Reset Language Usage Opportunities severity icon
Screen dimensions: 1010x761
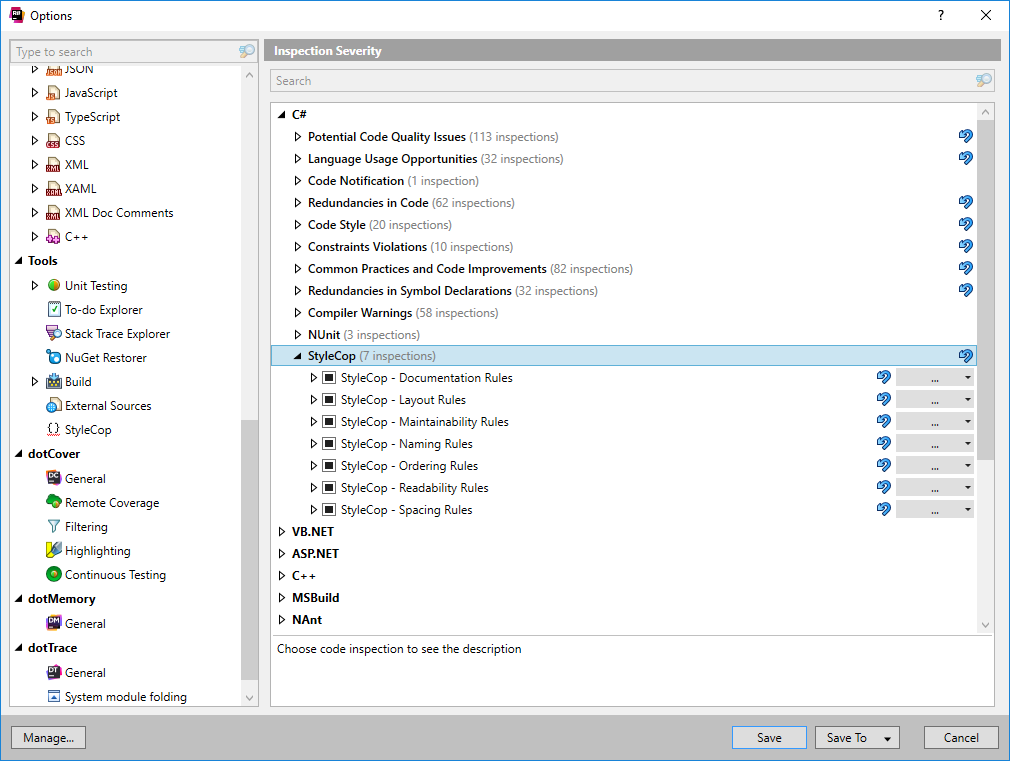965,158
